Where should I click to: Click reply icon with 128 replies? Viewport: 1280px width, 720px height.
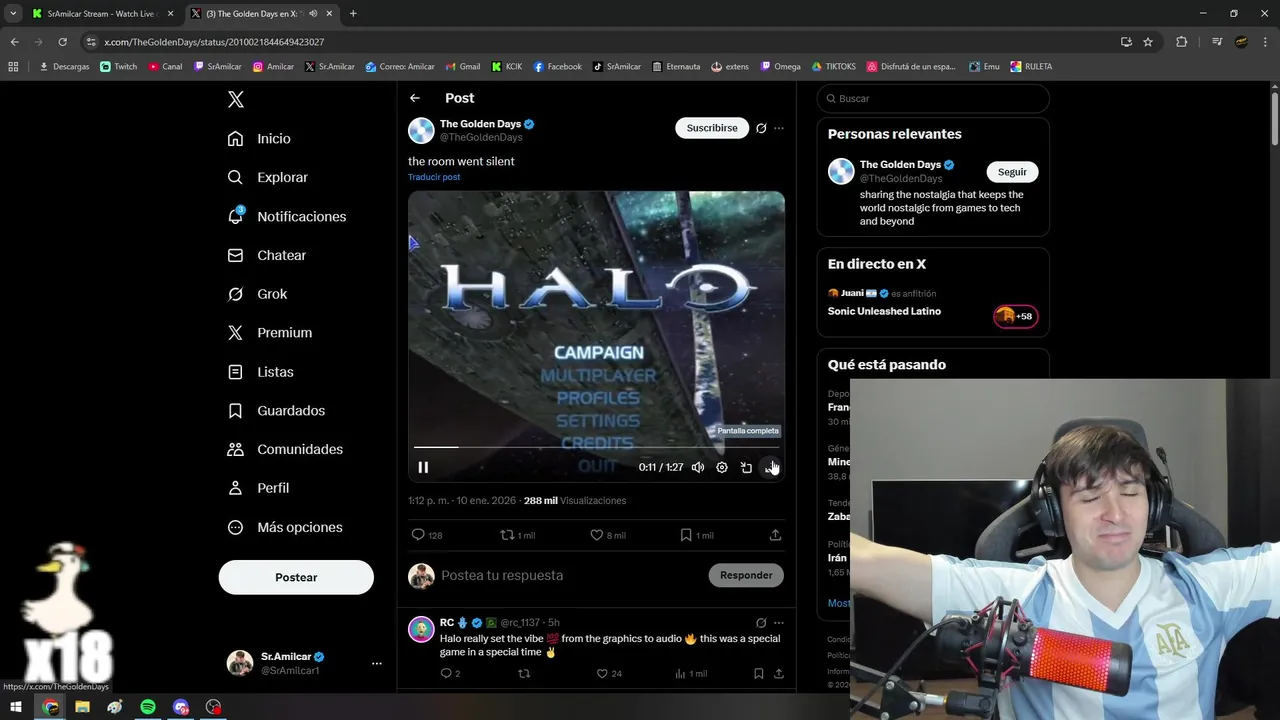(x=427, y=535)
